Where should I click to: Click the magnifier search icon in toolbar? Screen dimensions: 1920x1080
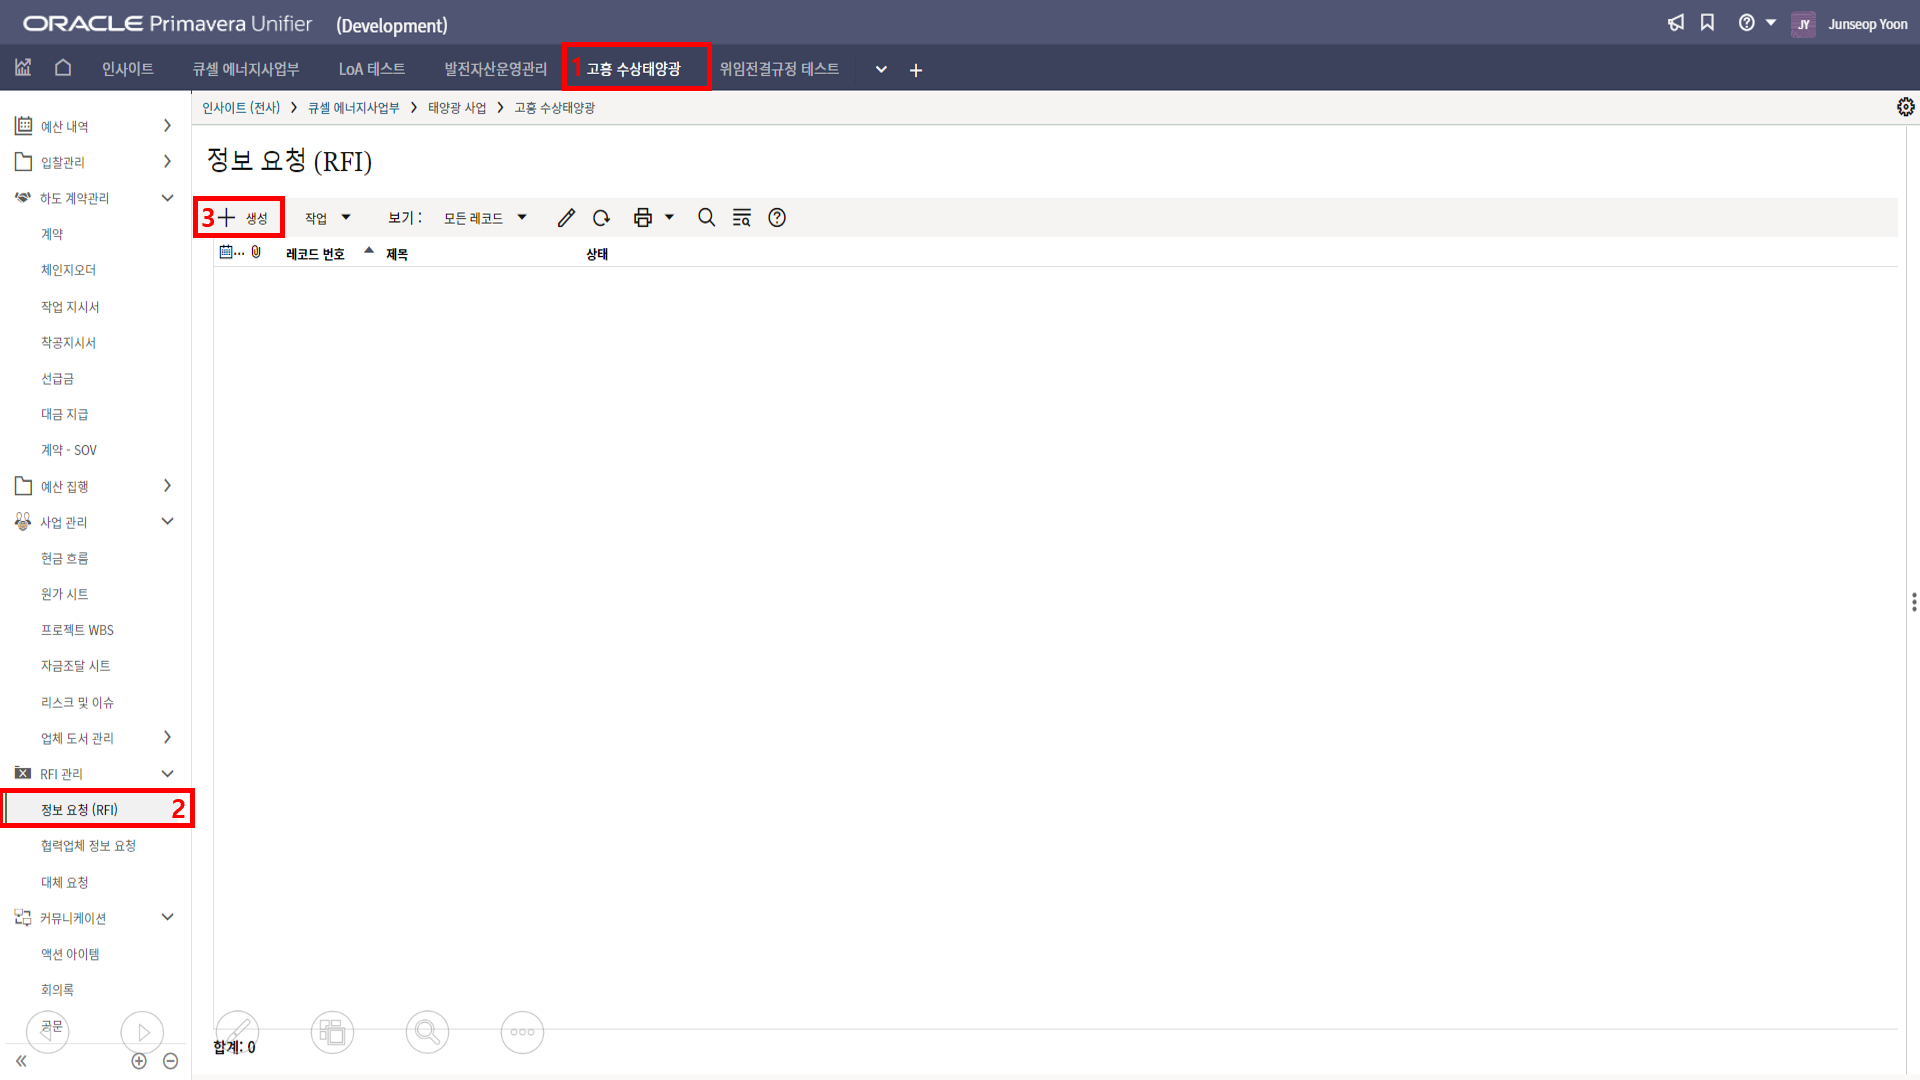(706, 218)
